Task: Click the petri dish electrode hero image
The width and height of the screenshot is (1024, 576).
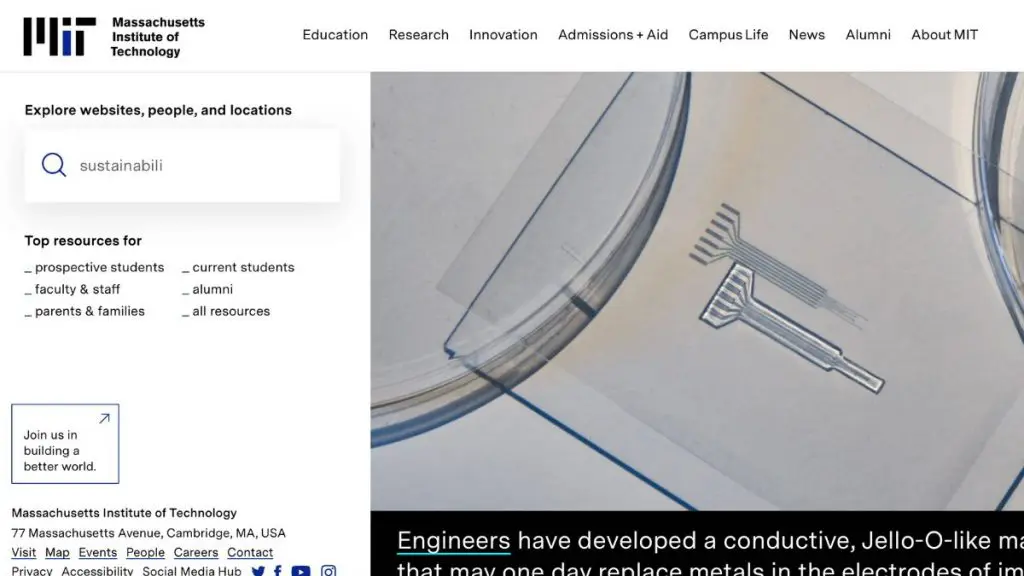Action: 697,291
